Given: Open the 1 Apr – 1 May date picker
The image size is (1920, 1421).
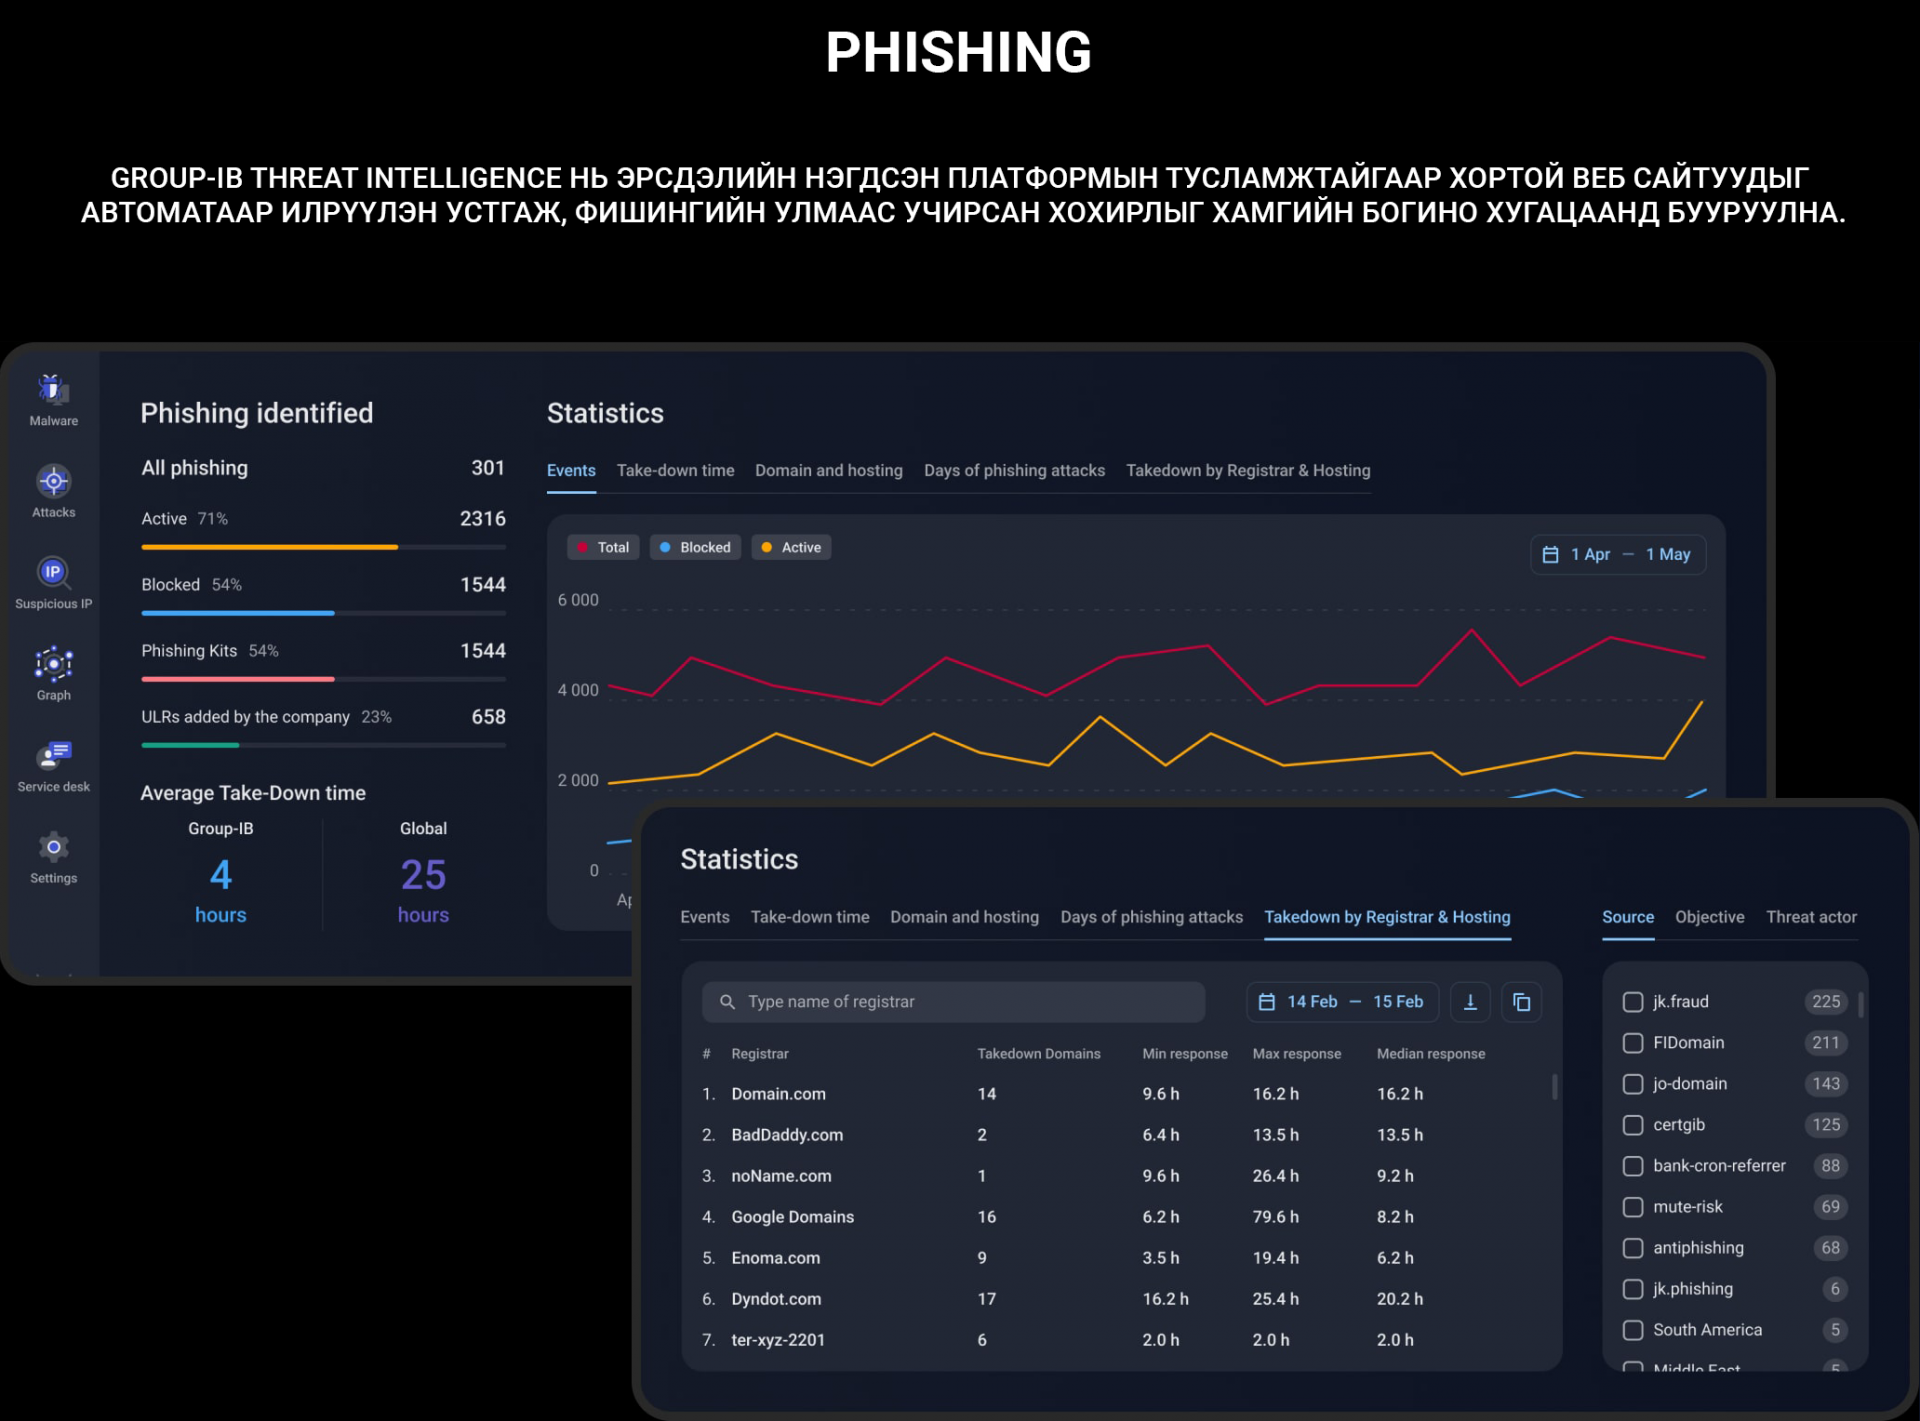Looking at the screenshot, I should (x=1617, y=554).
